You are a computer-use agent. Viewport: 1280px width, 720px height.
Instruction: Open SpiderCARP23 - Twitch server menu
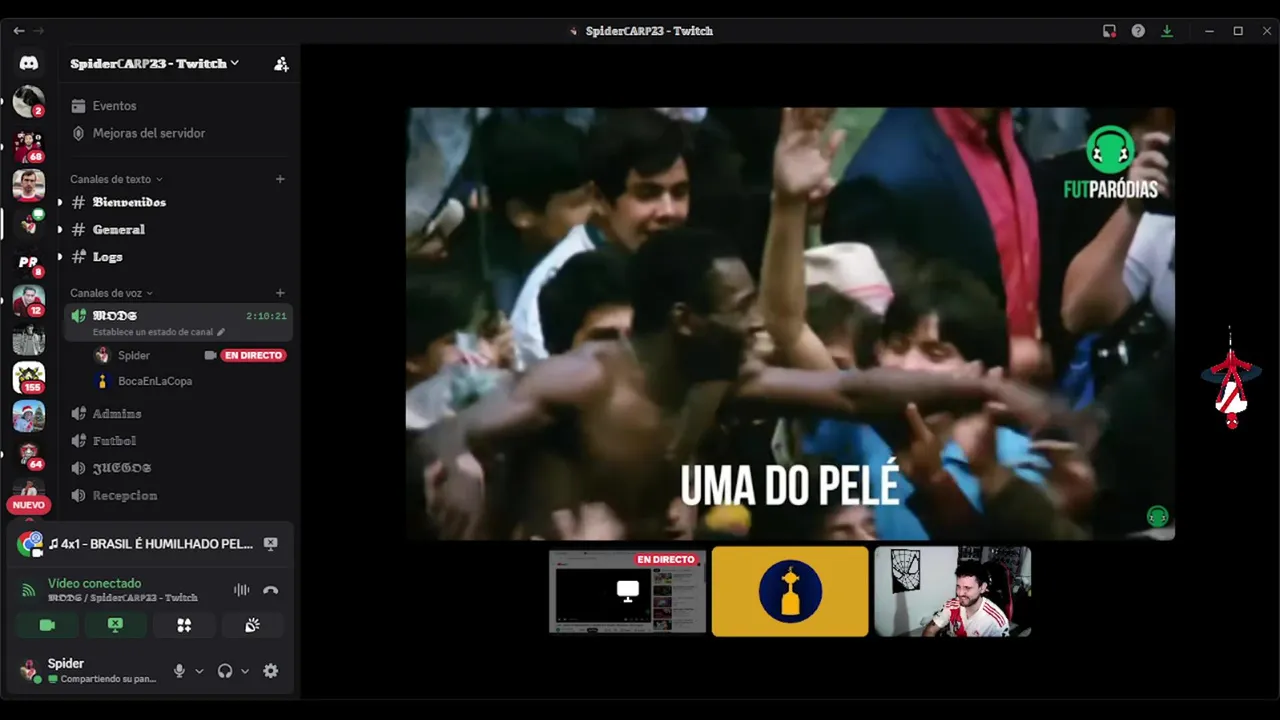155,63
